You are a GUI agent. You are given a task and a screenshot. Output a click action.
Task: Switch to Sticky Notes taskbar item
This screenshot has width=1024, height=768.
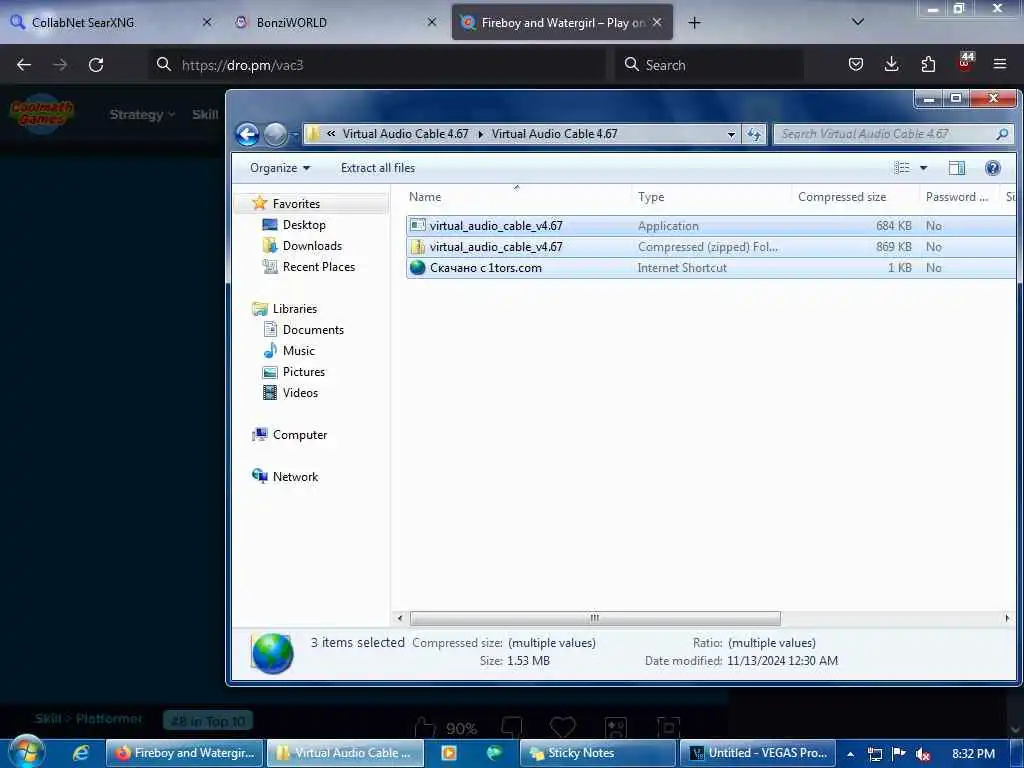tap(598, 753)
